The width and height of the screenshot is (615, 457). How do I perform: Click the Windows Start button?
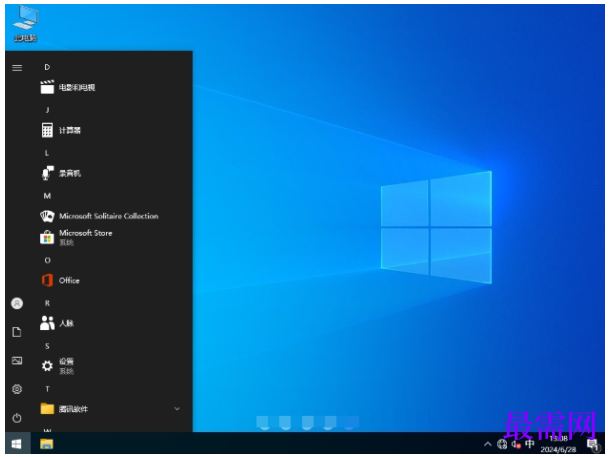(x=16, y=444)
